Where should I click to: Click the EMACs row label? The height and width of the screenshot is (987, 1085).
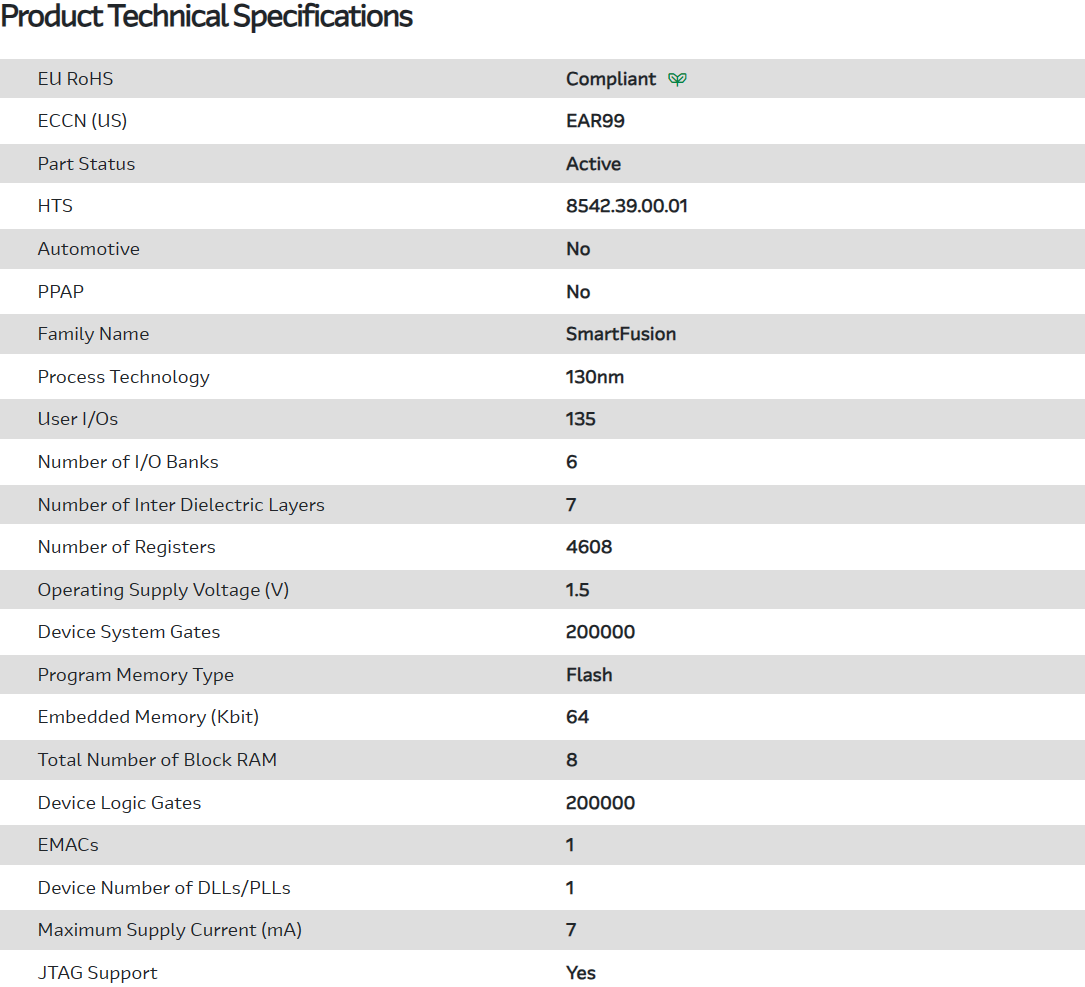[x=68, y=845]
